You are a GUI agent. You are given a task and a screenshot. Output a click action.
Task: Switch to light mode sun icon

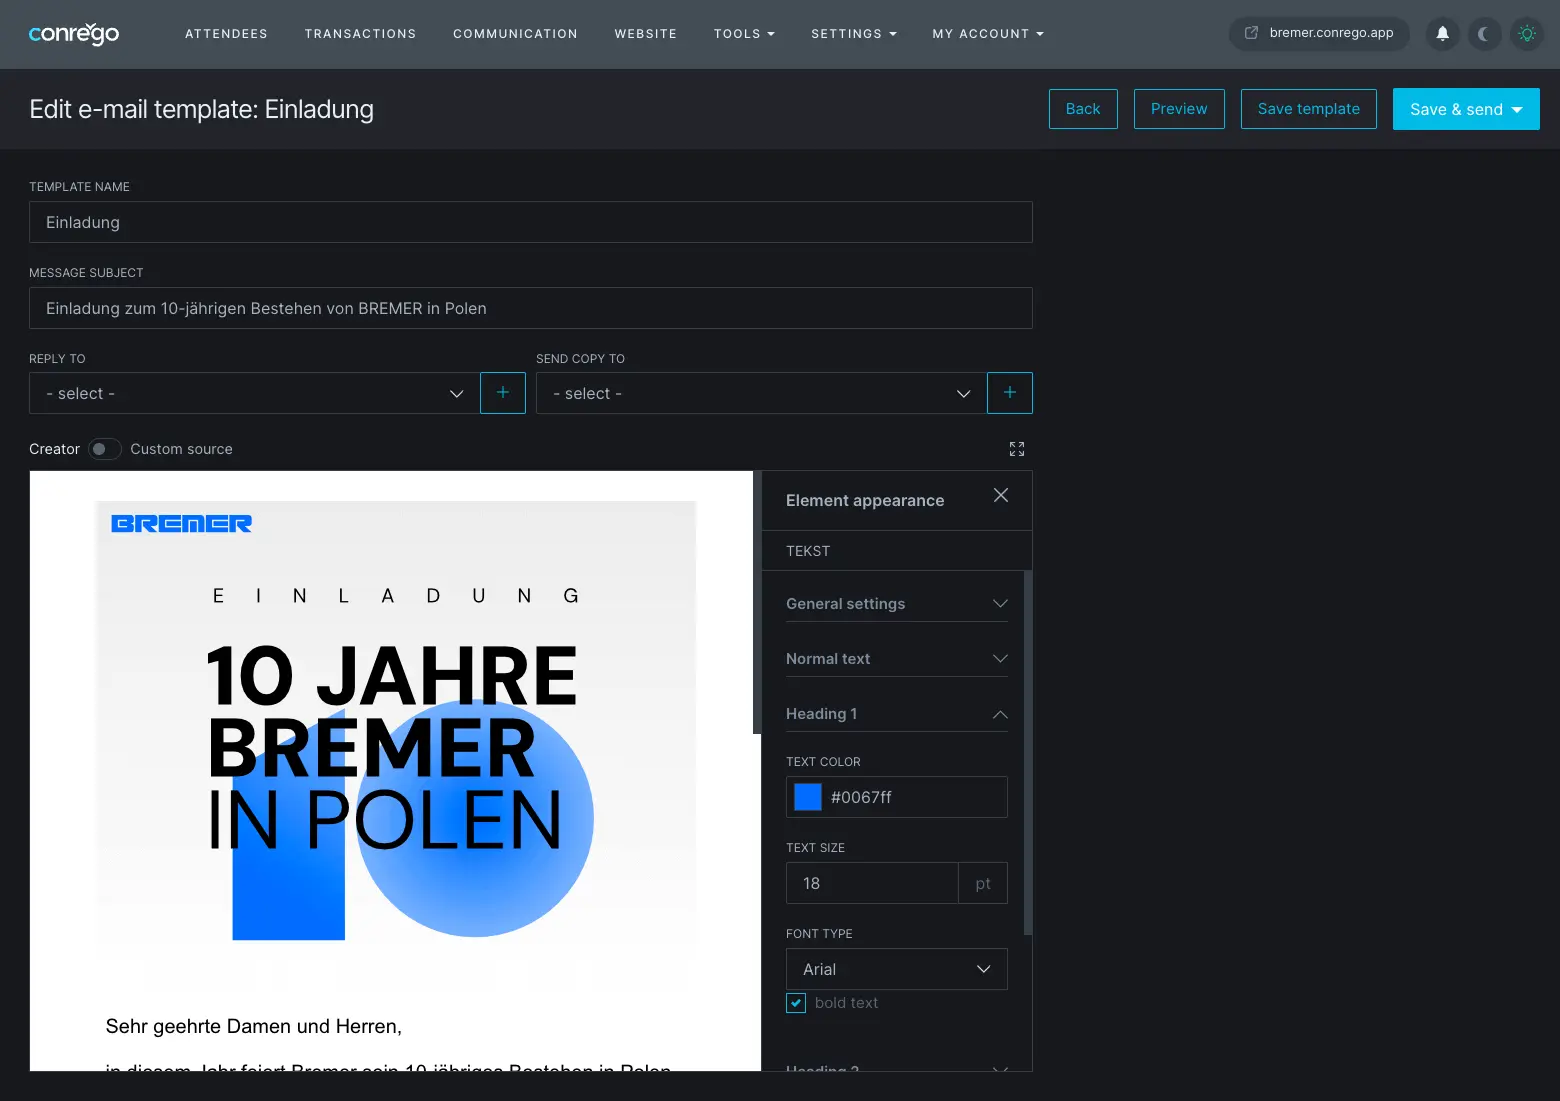click(1527, 34)
